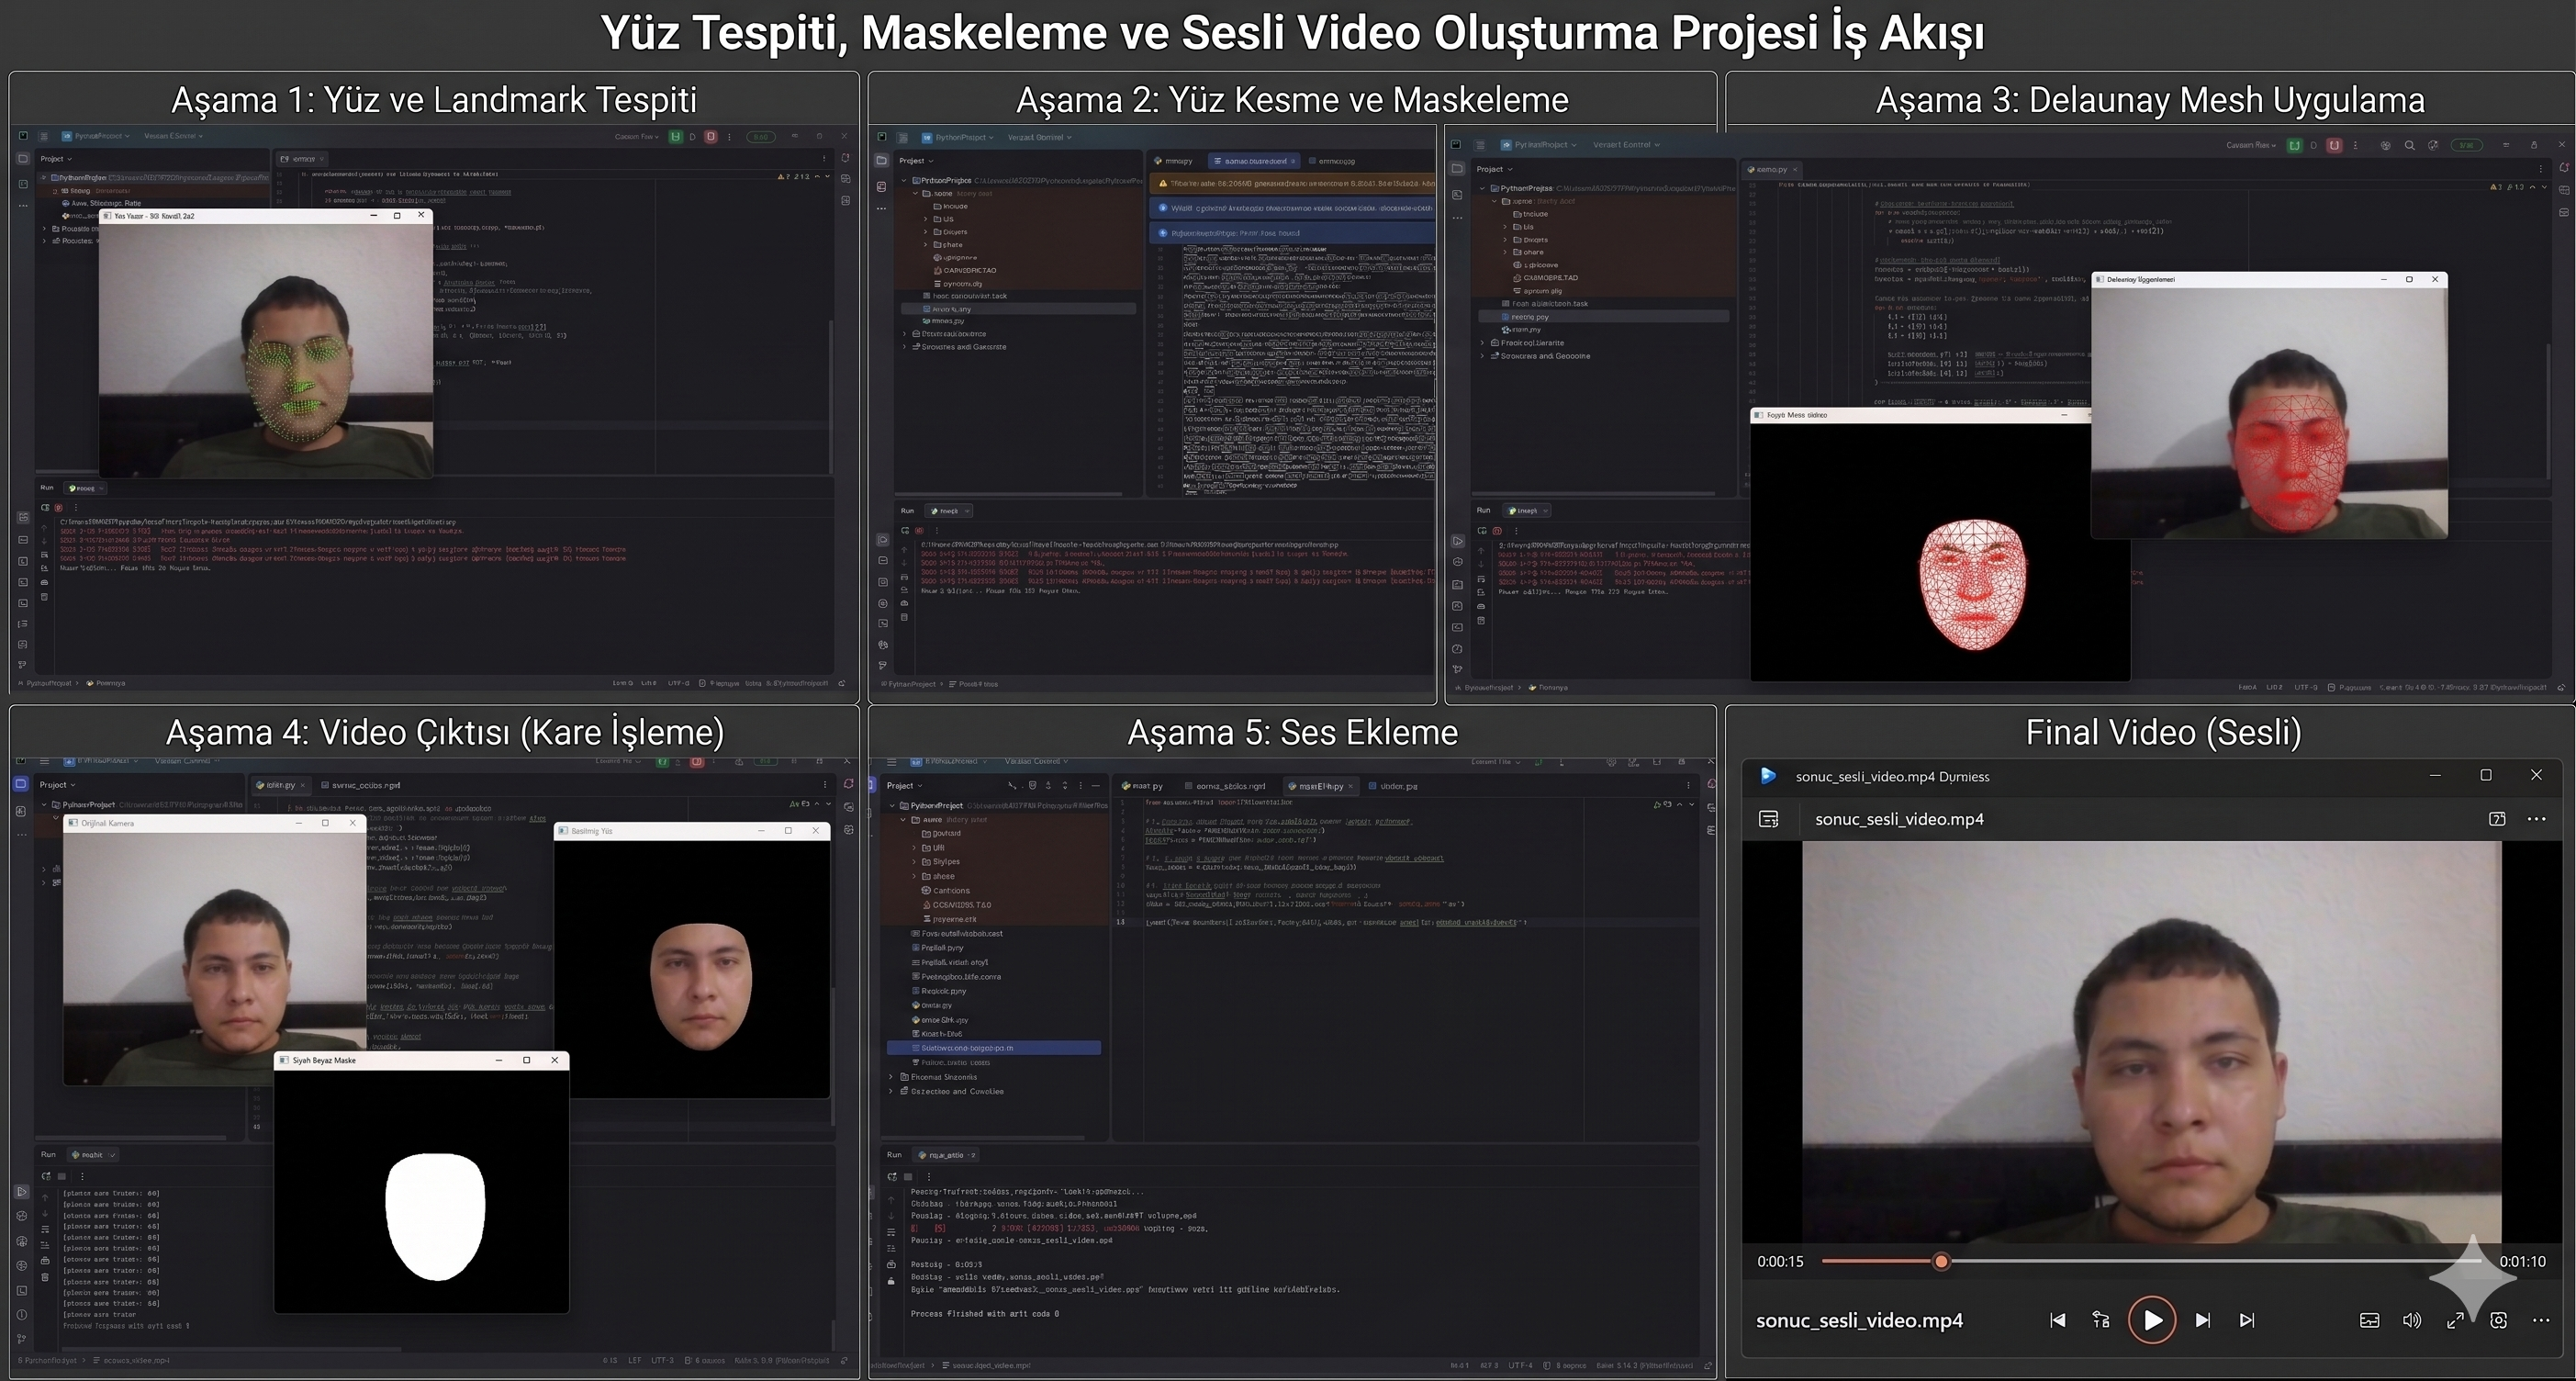Viewport: 2576px width, 1381px height.
Task: Open IDE settings gear in Aşama 3 toolbar
Action: (2433, 145)
